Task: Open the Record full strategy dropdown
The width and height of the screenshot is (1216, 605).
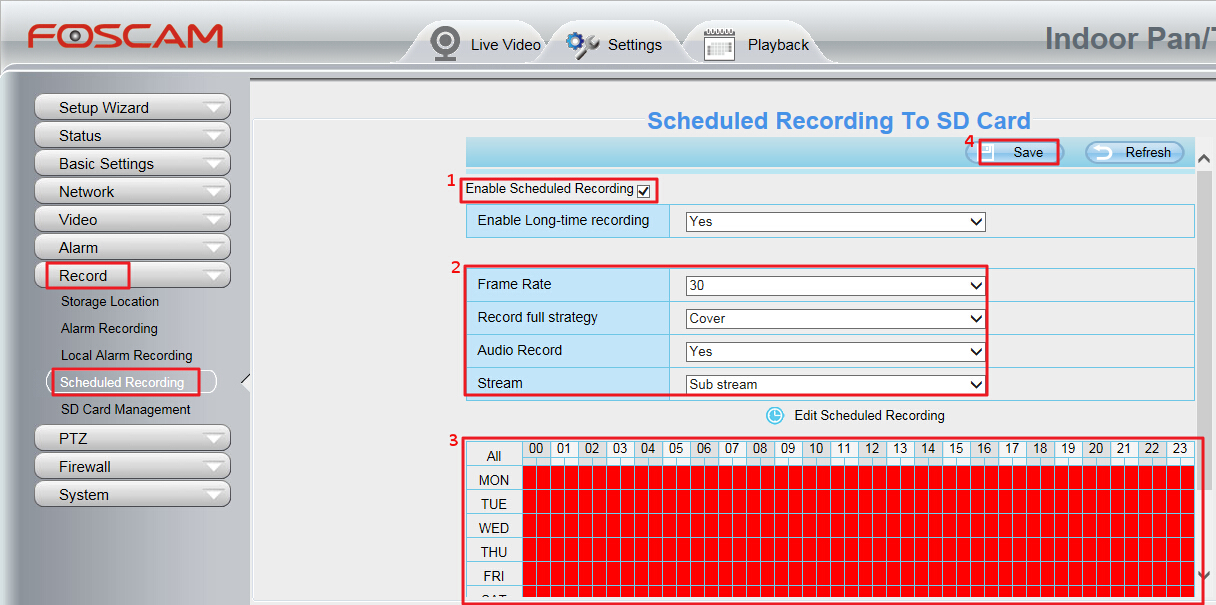Action: [835, 319]
